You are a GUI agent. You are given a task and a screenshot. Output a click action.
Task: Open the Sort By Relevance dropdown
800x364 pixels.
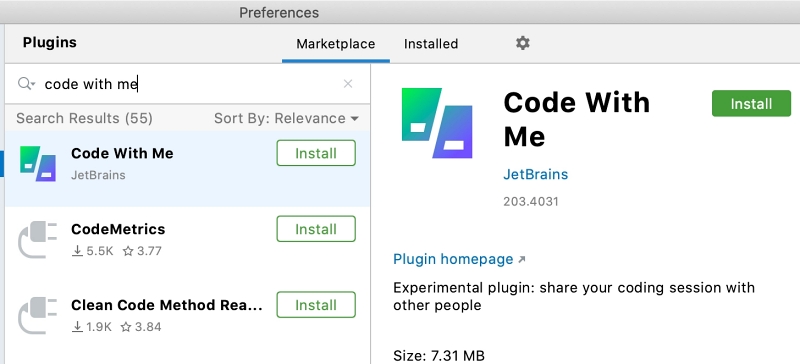coord(286,118)
